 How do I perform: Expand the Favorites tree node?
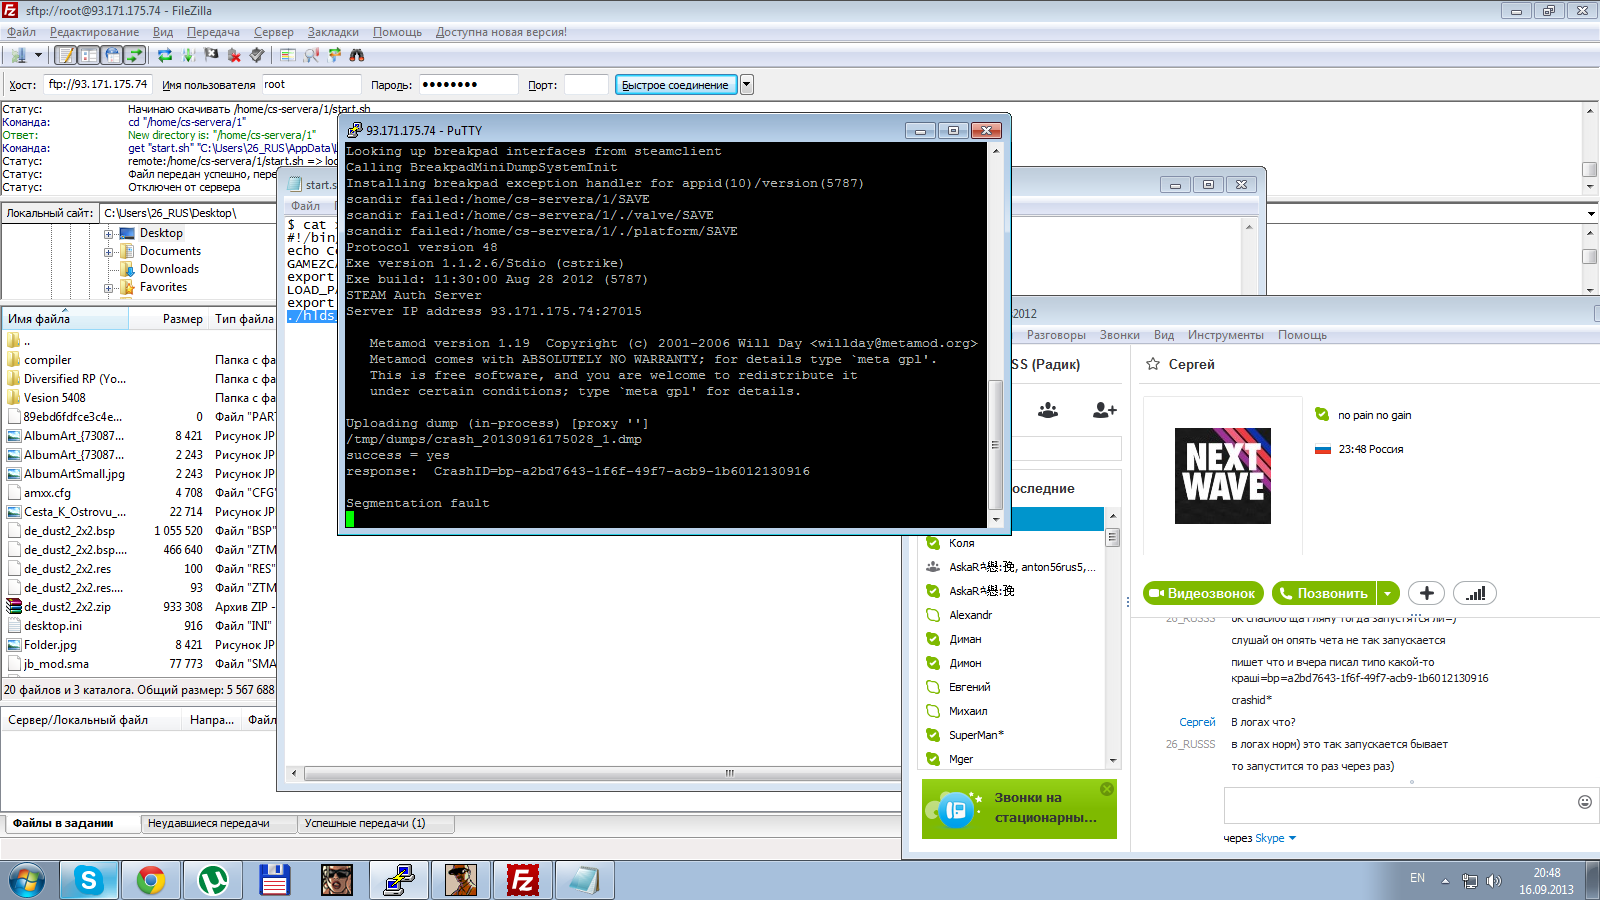click(108, 288)
